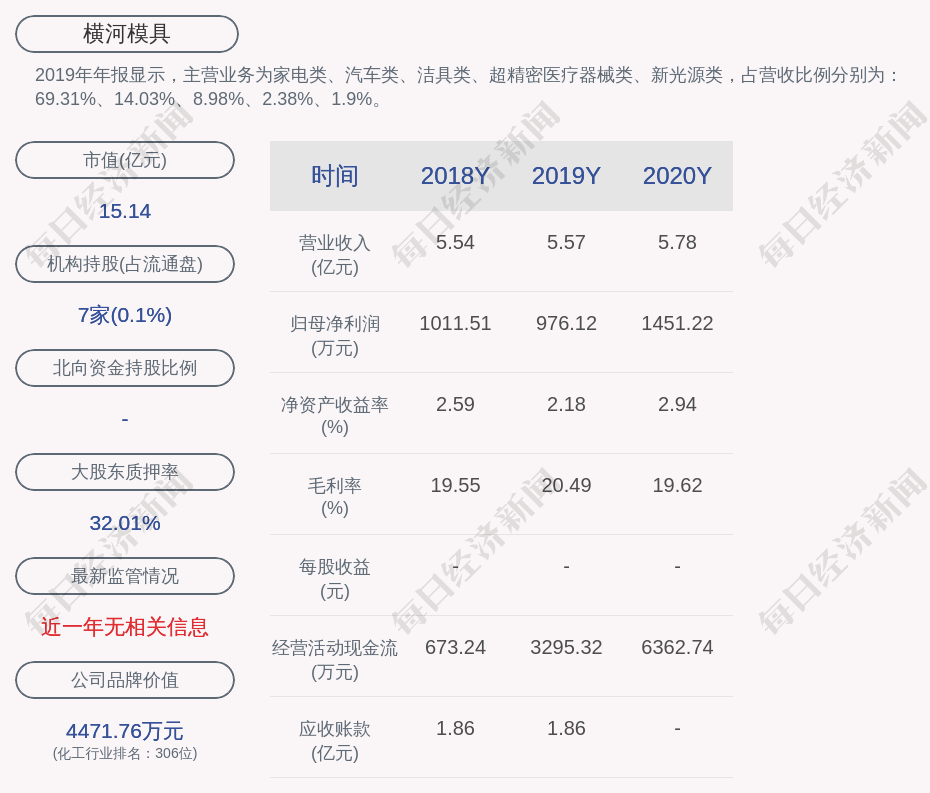Click the 应收账款(亿元) row label
Screen dimensions: 930x793
pos(335,741)
